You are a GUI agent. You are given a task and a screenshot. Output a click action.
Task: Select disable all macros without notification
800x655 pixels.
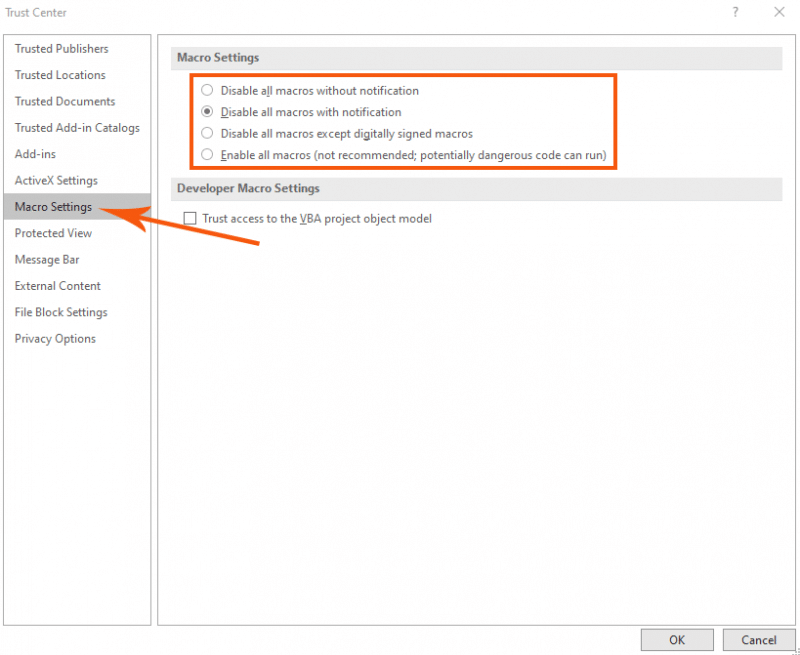pos(207,90)
